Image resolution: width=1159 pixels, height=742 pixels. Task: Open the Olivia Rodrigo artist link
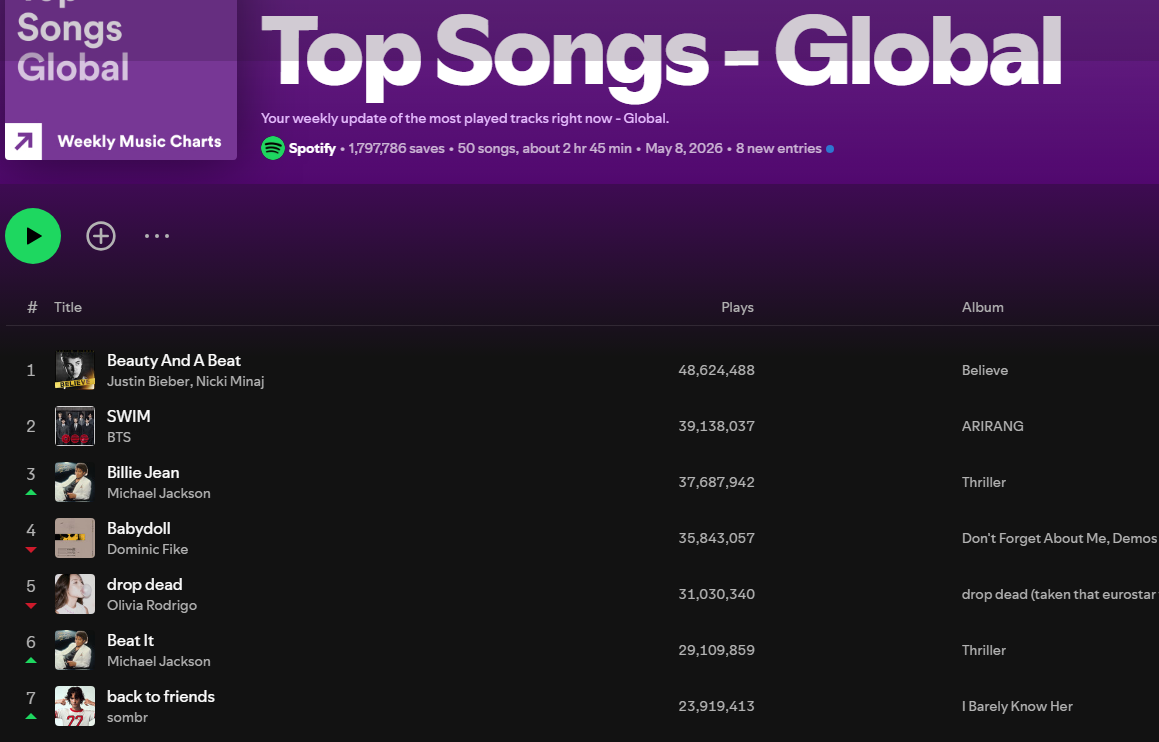tap(152, 605)
